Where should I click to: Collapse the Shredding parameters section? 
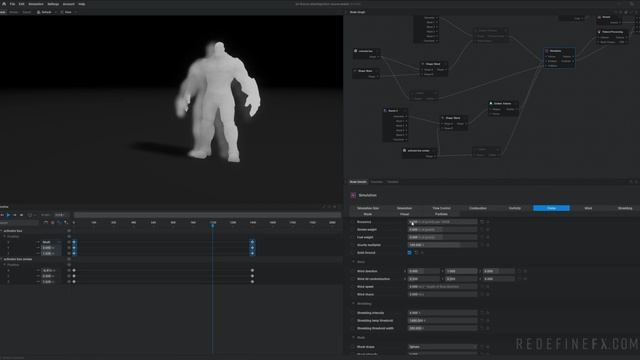pos(353,304)
